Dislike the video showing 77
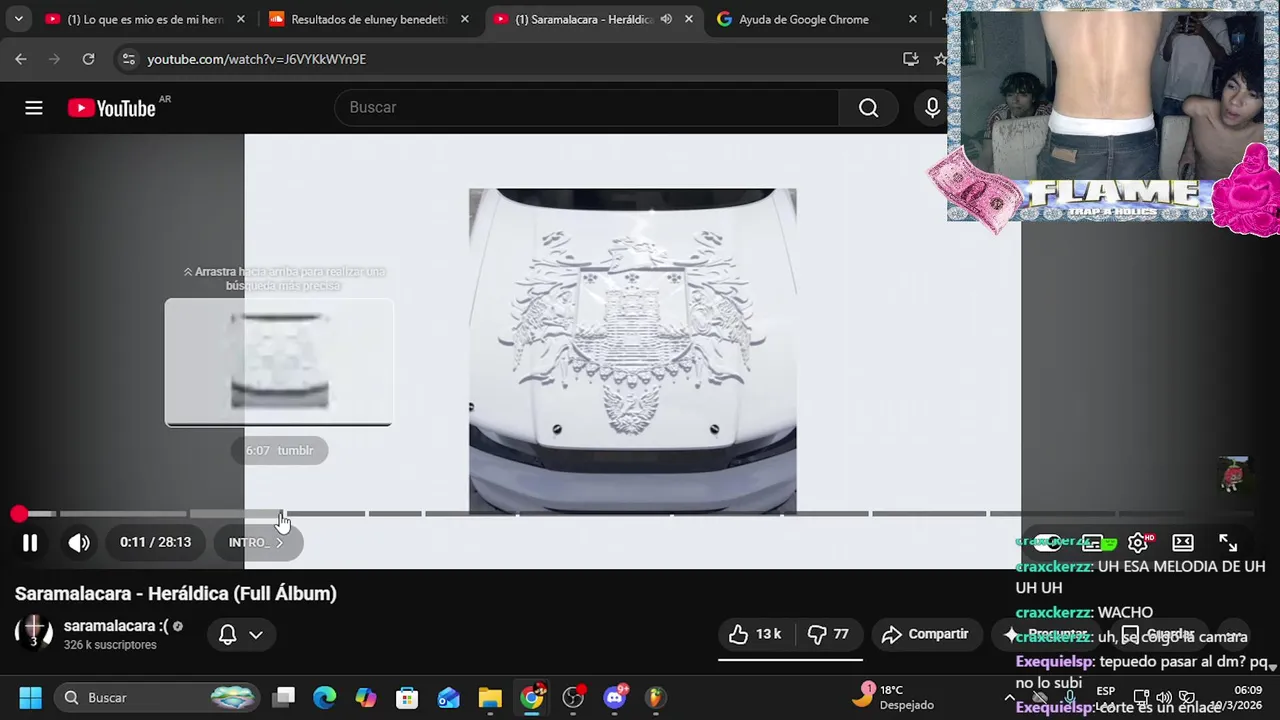The width and height of the screenshot is (1280, 720). point(828,634)
